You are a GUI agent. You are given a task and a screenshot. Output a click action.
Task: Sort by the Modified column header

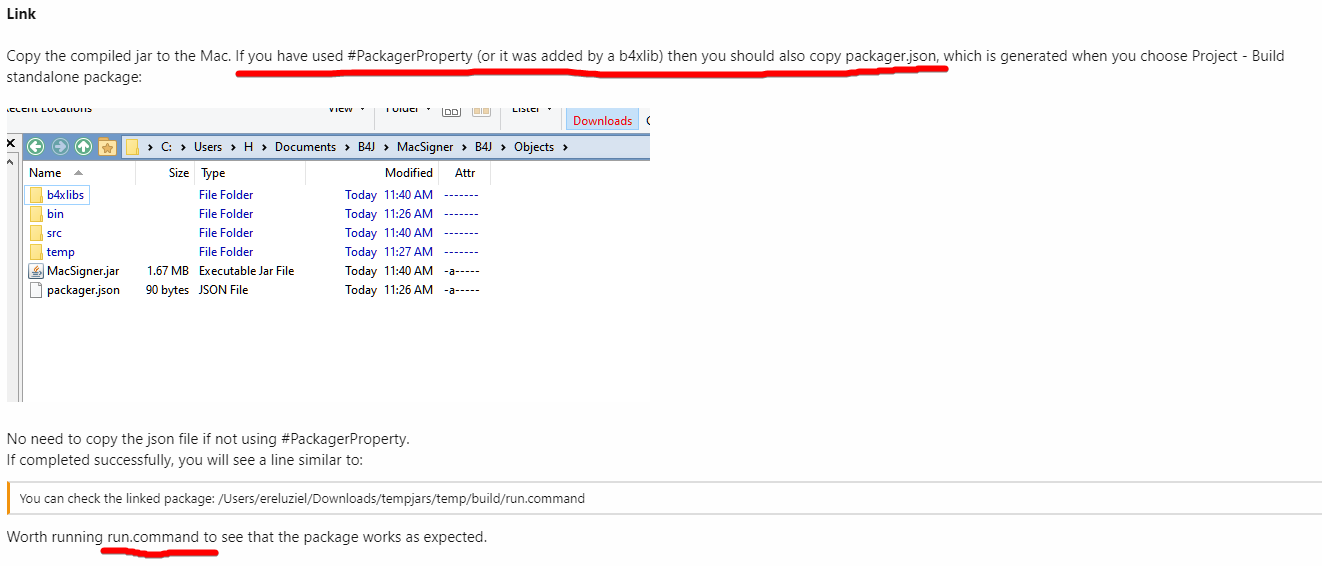point(409,173)
